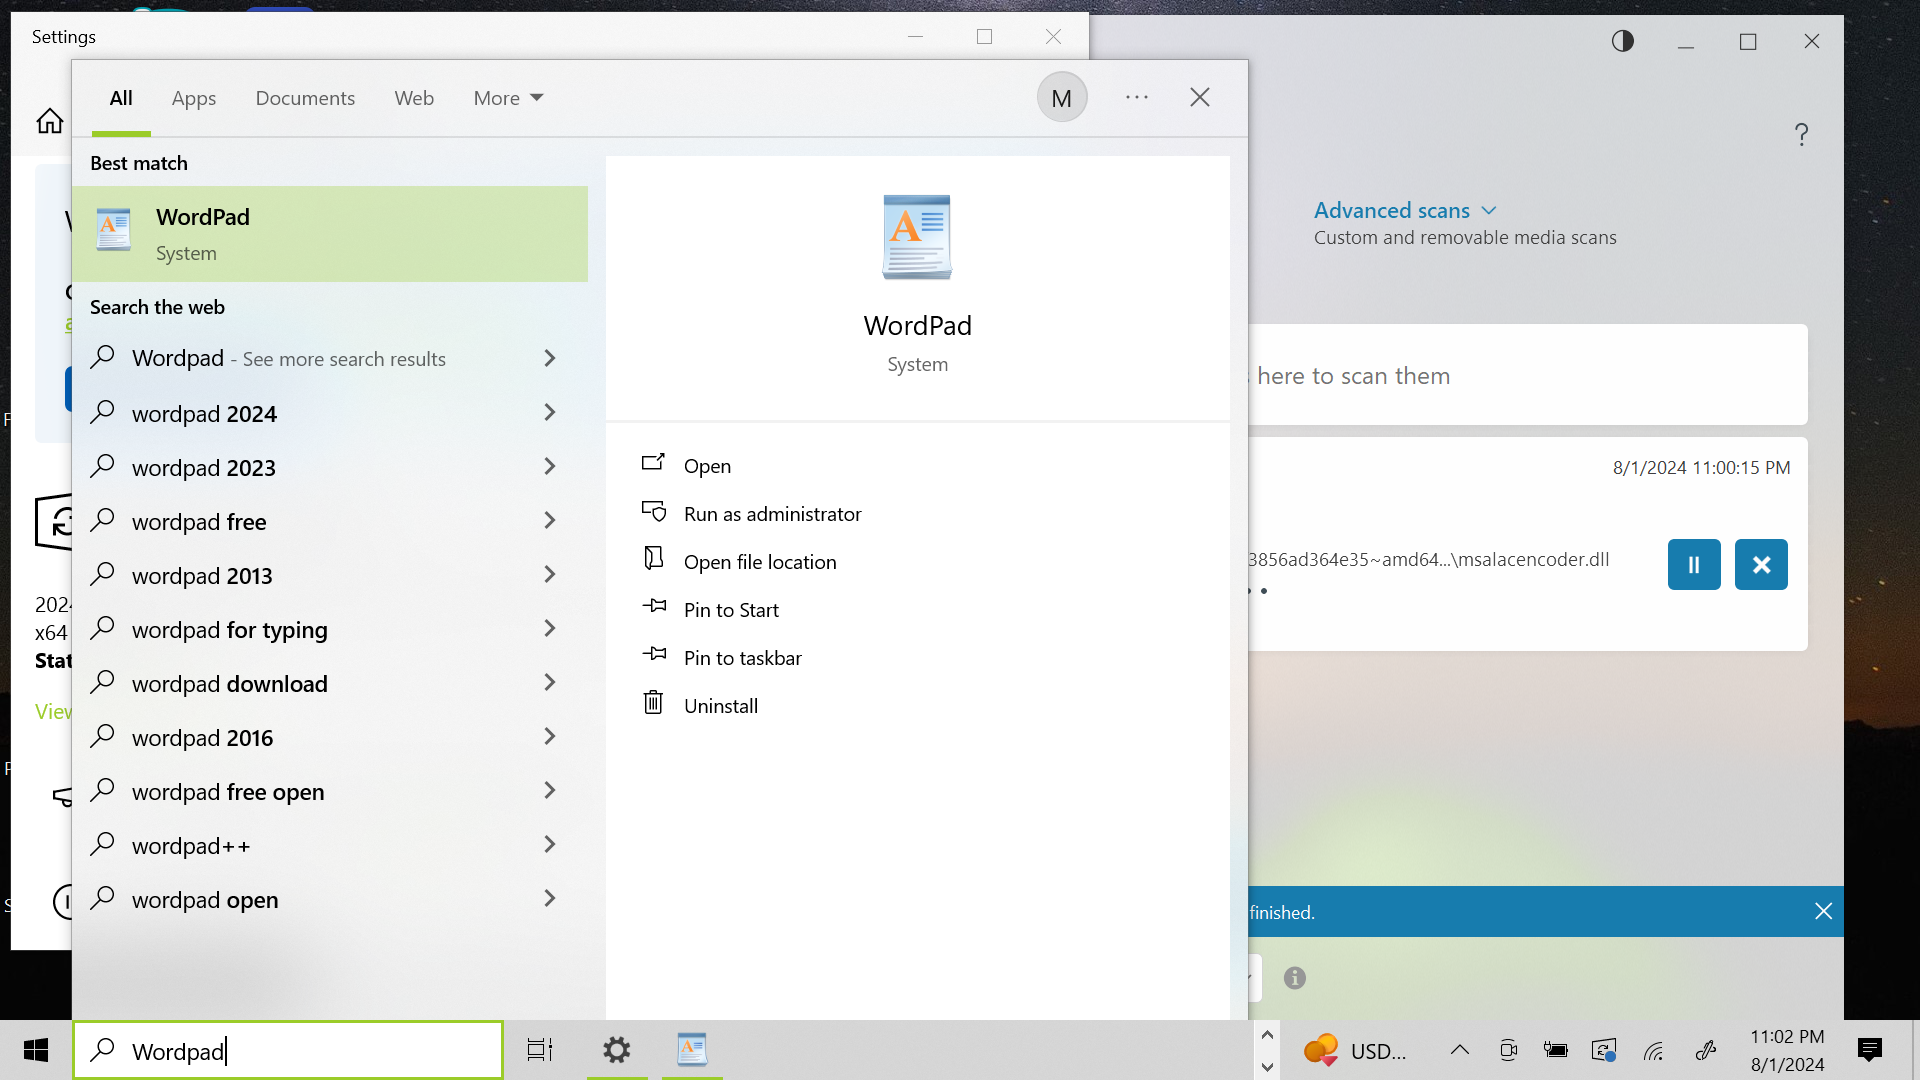The height and width of the screenshot is (1080, 1920).
Task: Click the Run as administrator shield icon
Action: (653, 512)
